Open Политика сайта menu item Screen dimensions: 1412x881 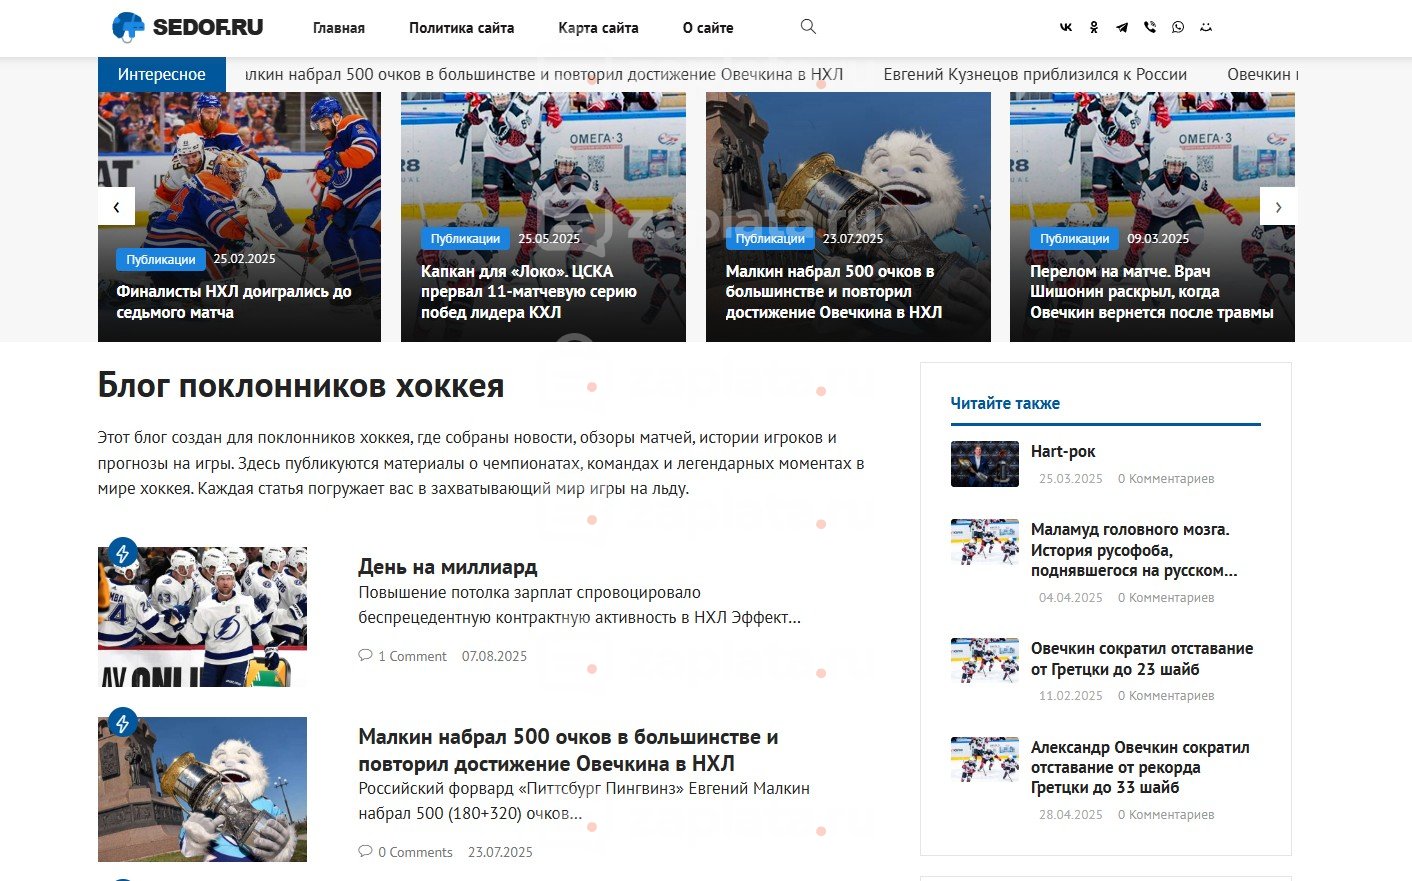coord(462,28)
